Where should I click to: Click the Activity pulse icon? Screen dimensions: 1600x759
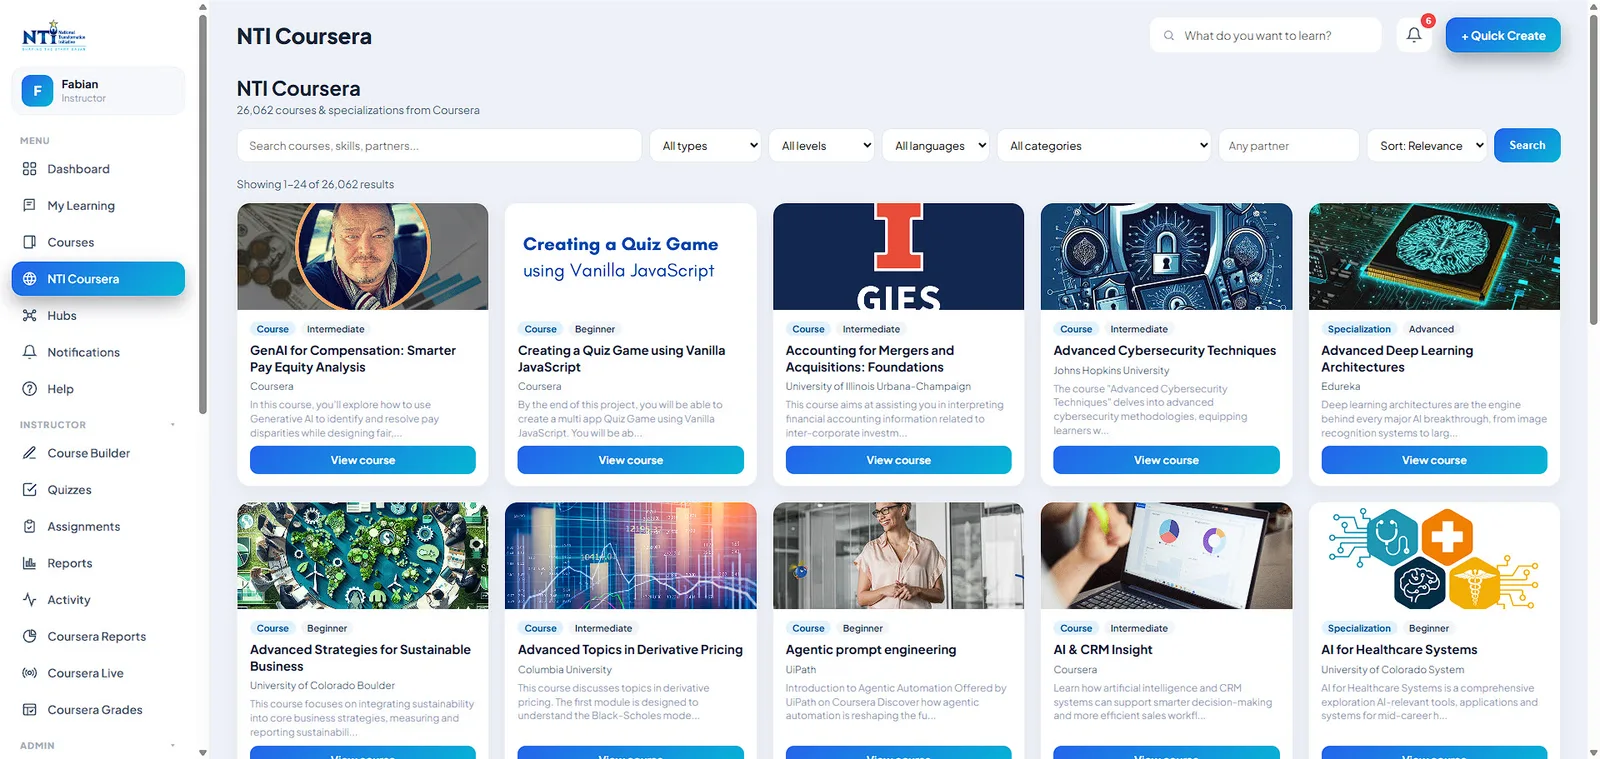[29, 600]
